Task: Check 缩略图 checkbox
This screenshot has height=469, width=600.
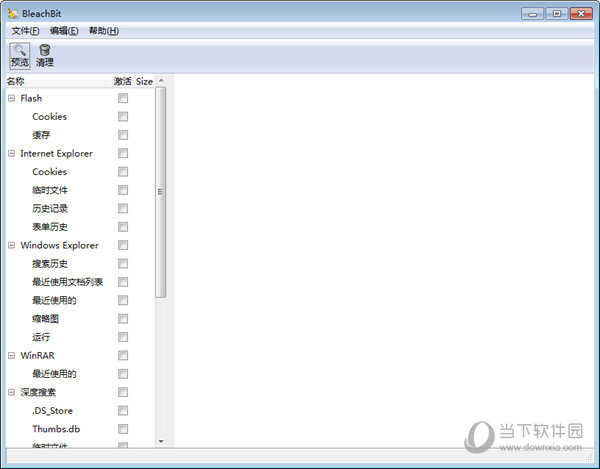Action: pyautogui.click(x=123, y=319)
